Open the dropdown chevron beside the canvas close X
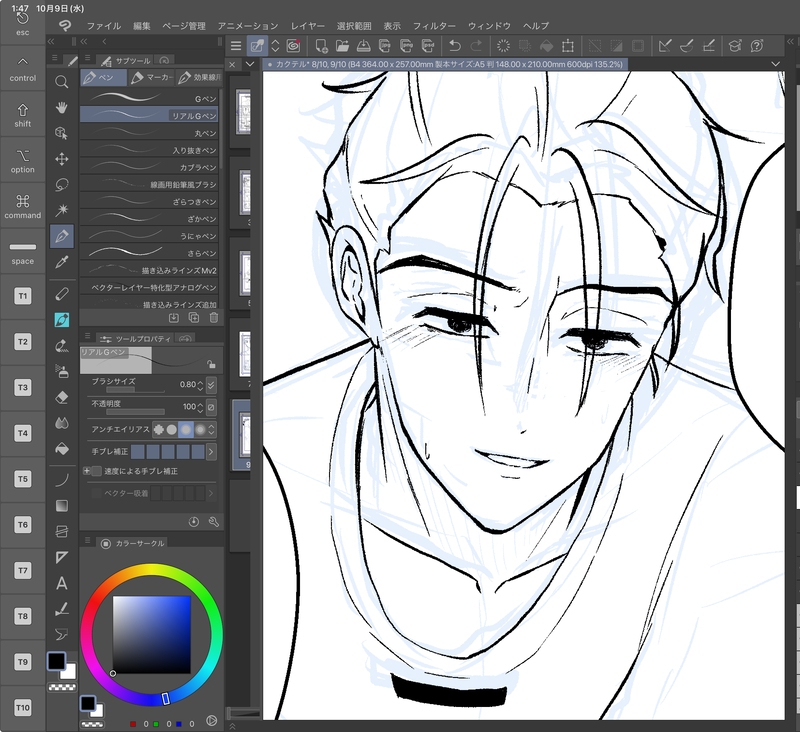The image size is (800, 732). pos(249,64)
